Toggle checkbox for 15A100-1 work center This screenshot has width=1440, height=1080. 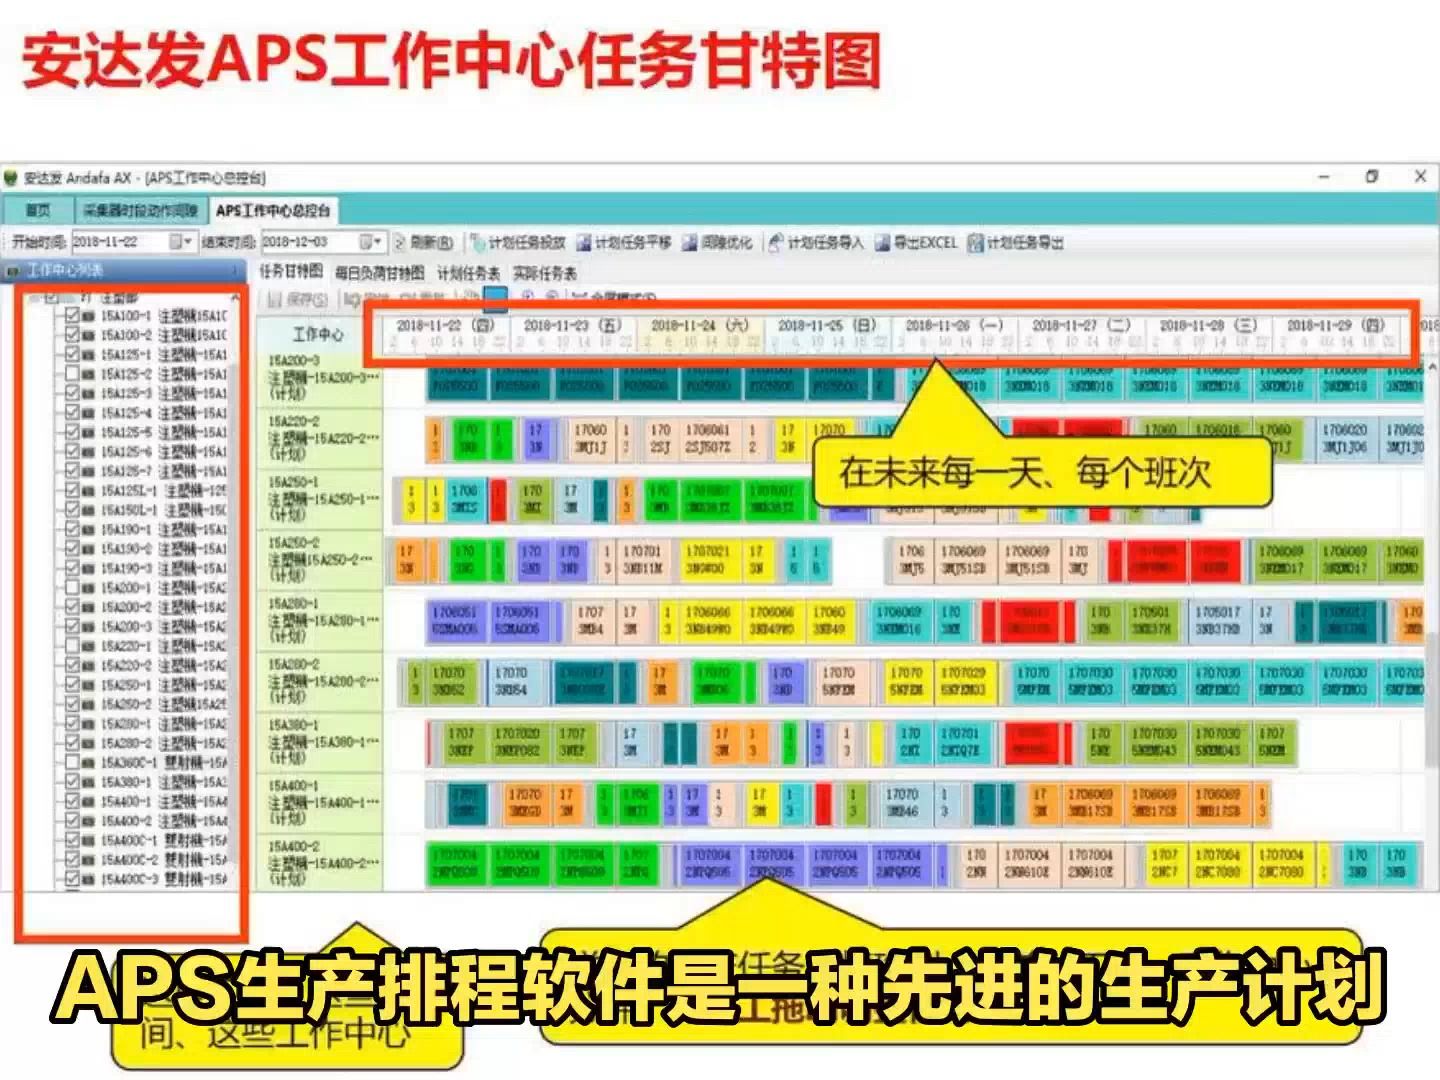(72, 315)
